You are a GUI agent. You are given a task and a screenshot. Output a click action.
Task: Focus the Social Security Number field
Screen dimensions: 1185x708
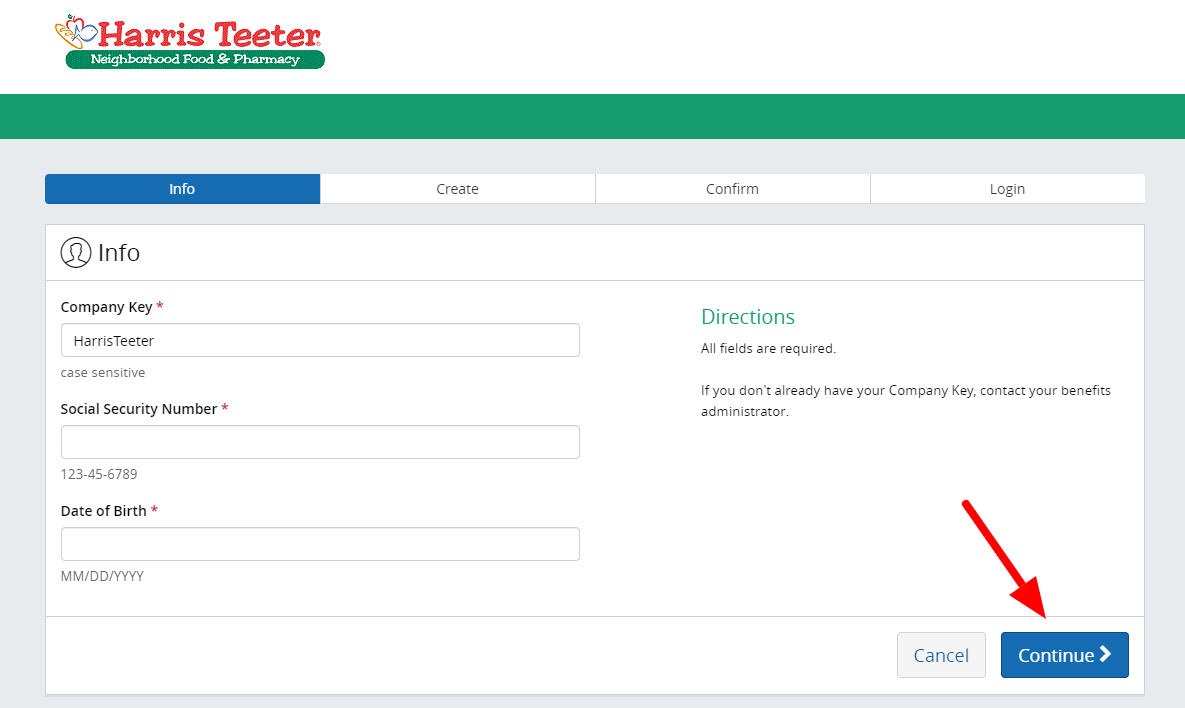[320, 442]
